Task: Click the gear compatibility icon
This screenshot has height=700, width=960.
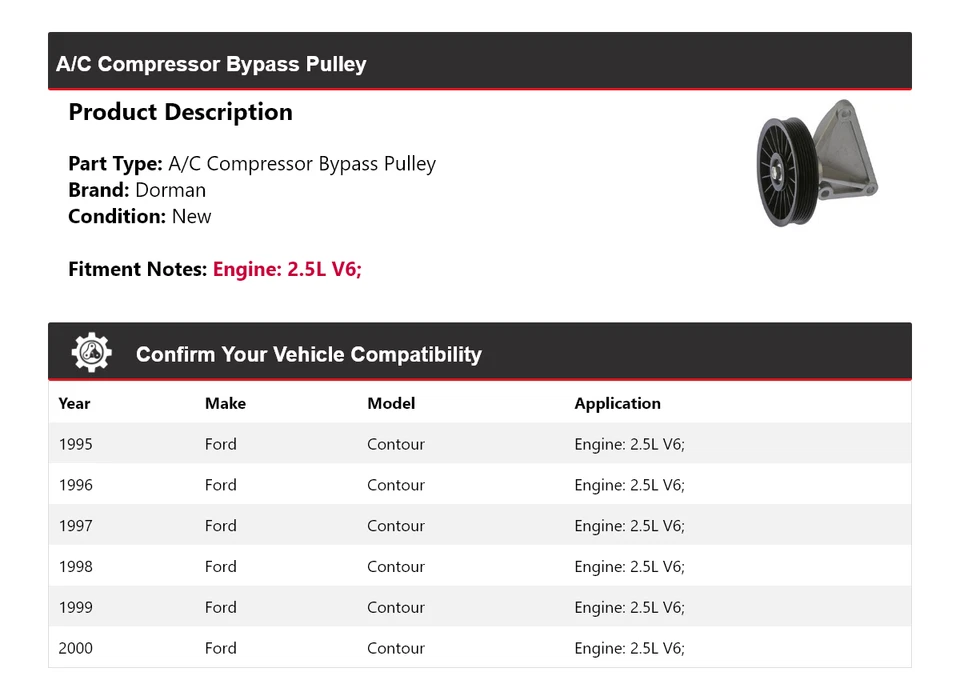Action: tap(91, 353)
